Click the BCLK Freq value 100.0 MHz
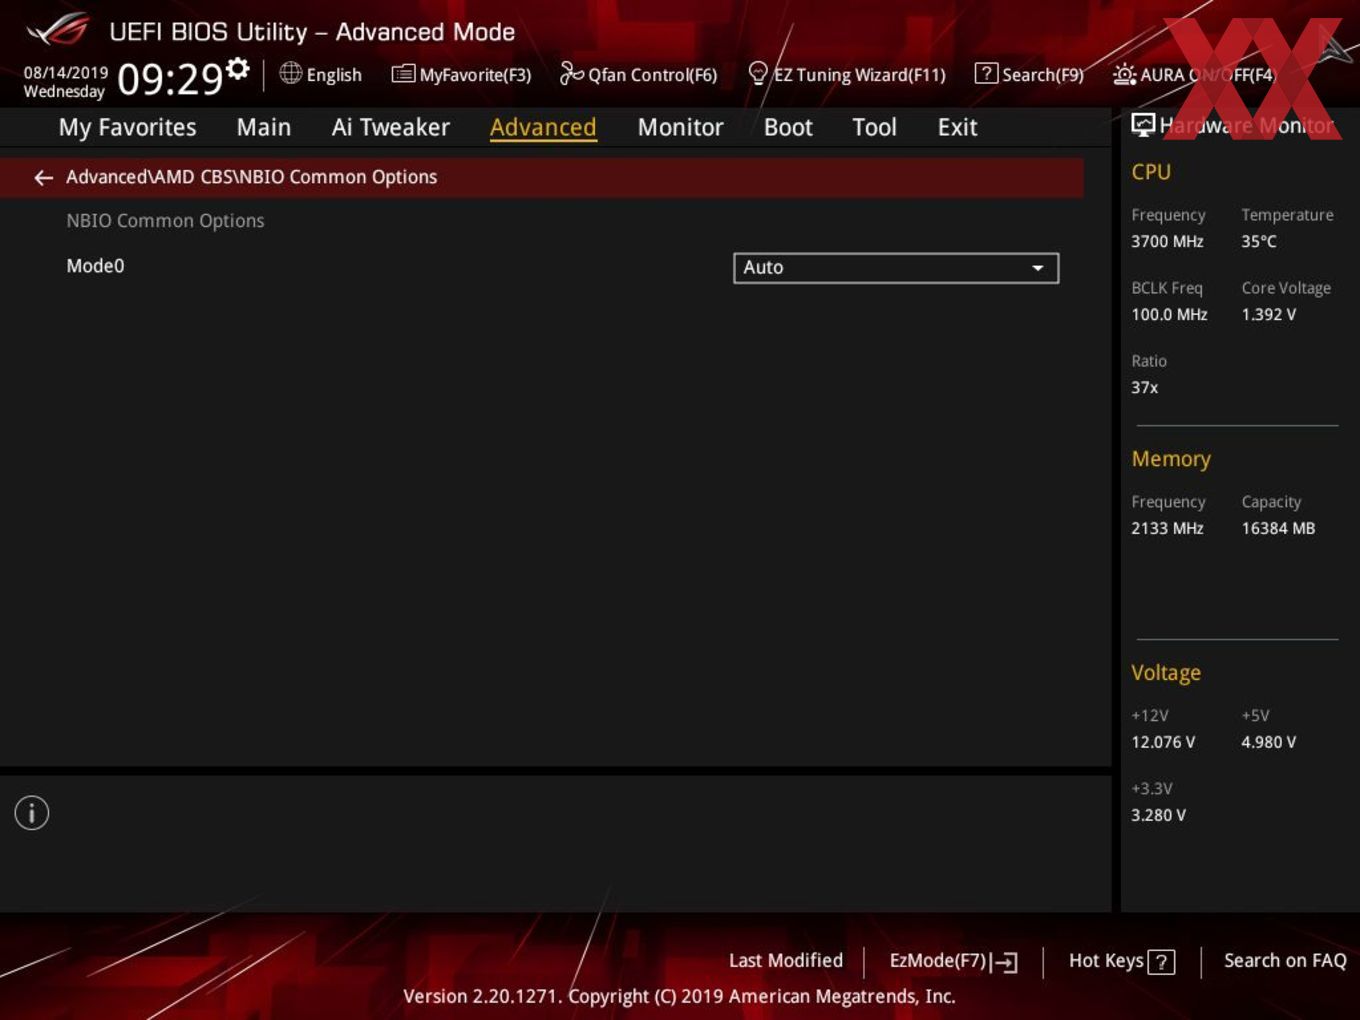1360x1020 pixels. (x=1169, y=314)
